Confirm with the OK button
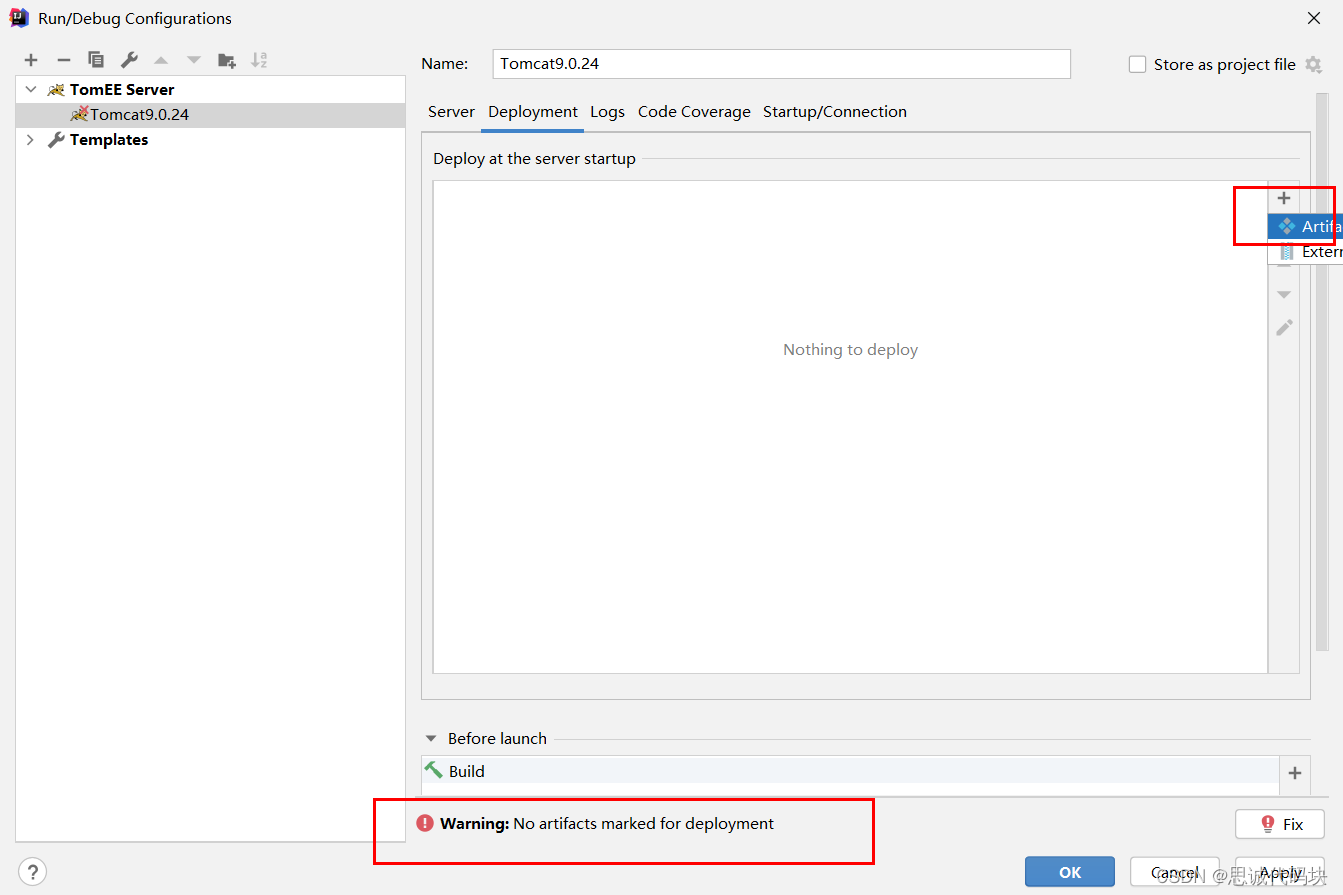1343x895 pixels. 1070,872
